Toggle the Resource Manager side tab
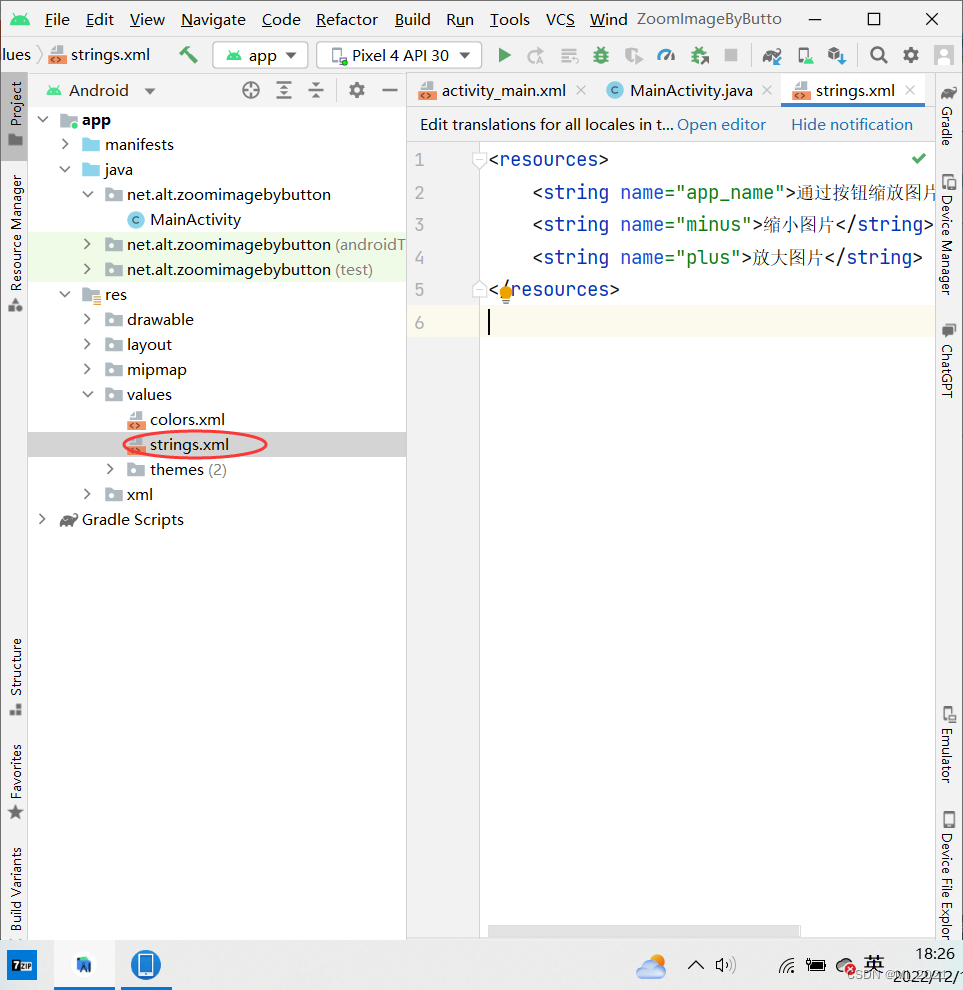This screenshot has height=990, width=963. 15,243
